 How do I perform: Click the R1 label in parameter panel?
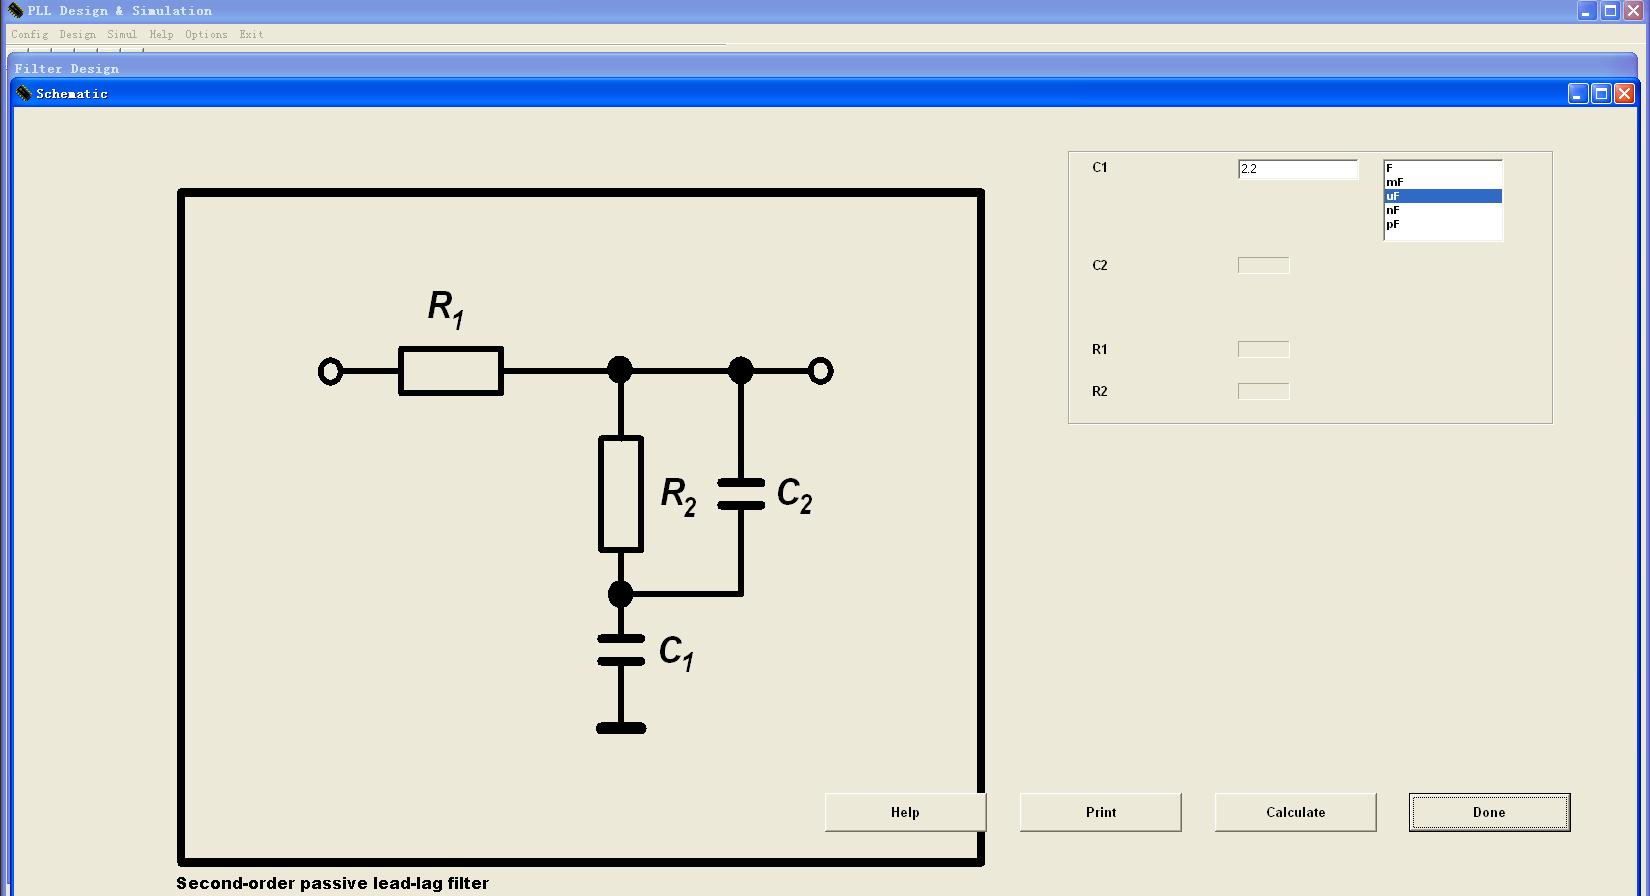pyautogui.click(x=1099, y=349)
